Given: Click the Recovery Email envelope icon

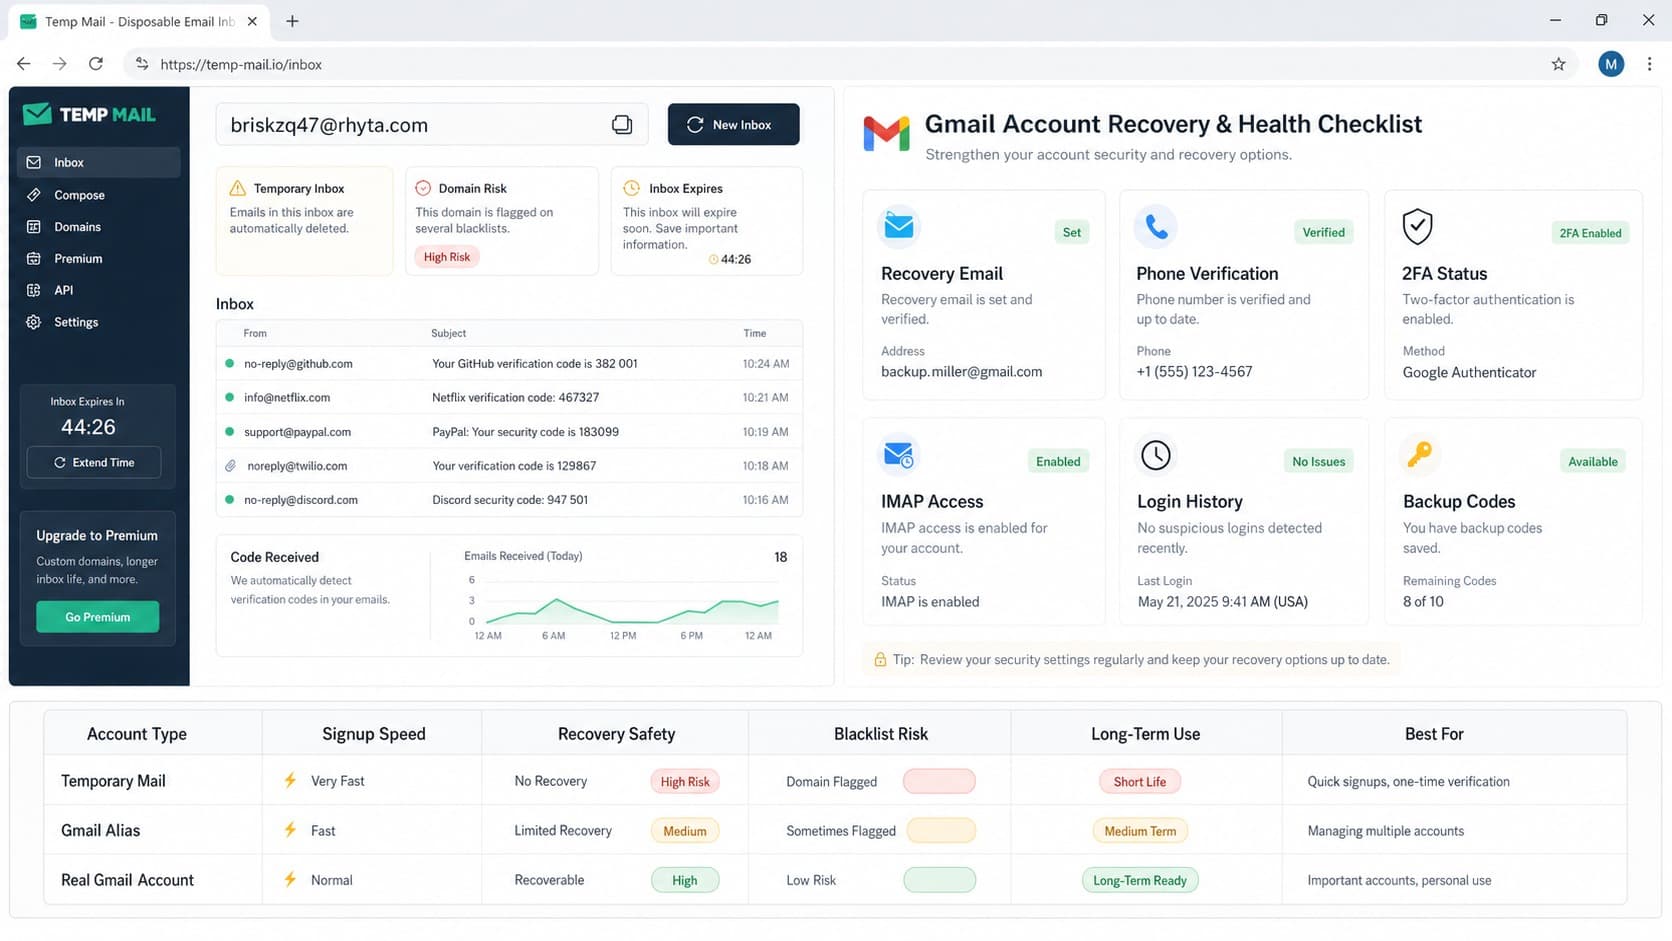Looking at the screenshot, I should click(x=899, y=227).
